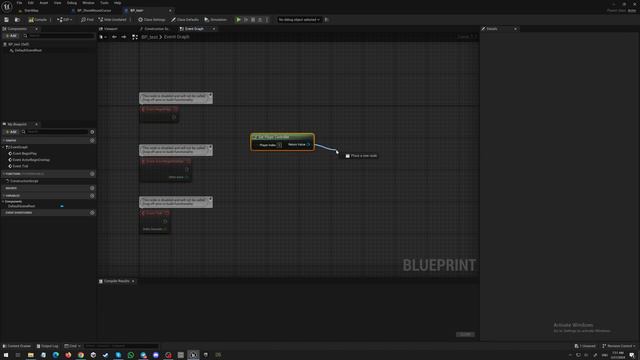Open WhatsApp from the taskbar
The height and width of the screenshot is (360, 640).
pyautogui.click(x=131, y=355)
